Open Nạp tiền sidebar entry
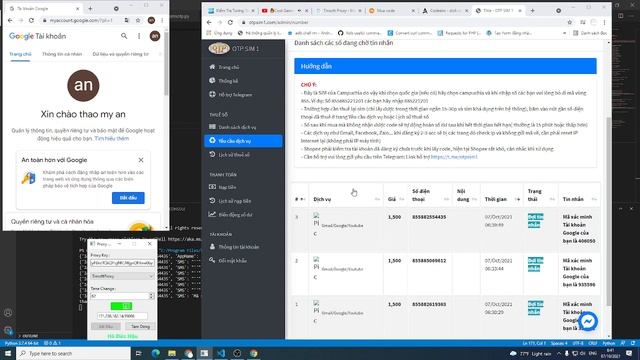 [227, 187]
